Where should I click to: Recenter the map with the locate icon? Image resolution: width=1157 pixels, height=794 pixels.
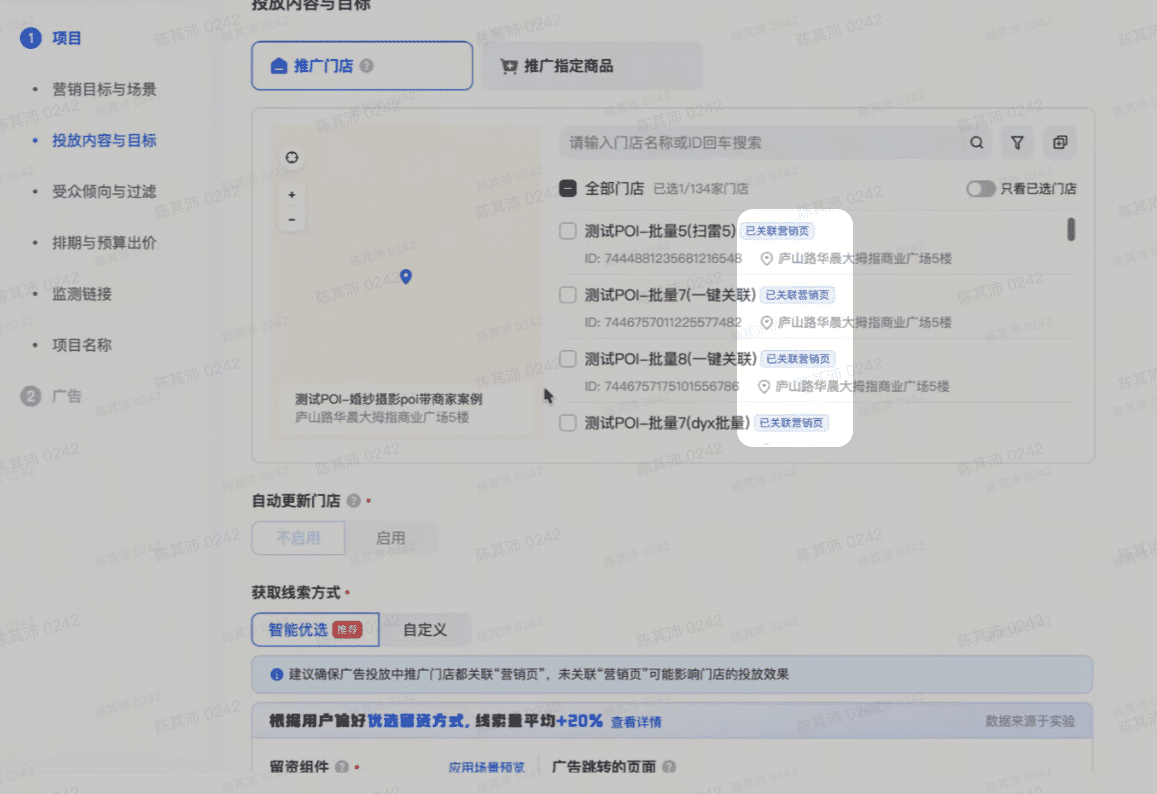click(291, 158)
